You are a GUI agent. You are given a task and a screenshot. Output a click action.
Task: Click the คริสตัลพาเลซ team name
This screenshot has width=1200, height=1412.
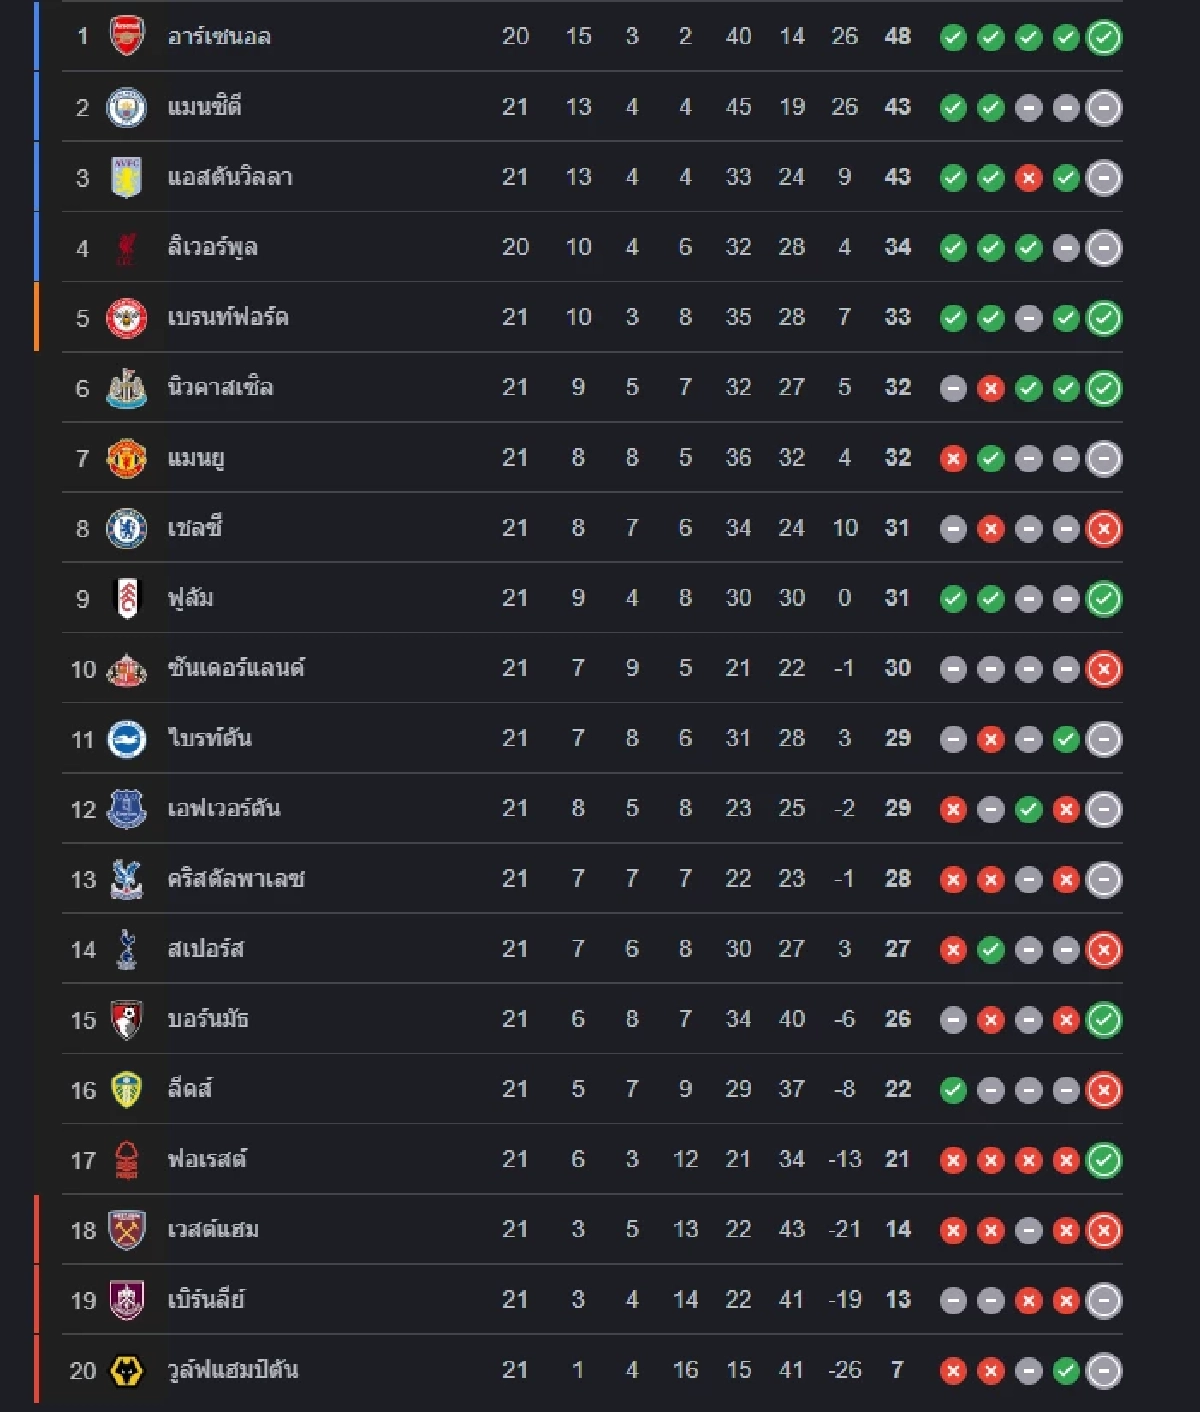pyautogui.click(x=236, y=879)
